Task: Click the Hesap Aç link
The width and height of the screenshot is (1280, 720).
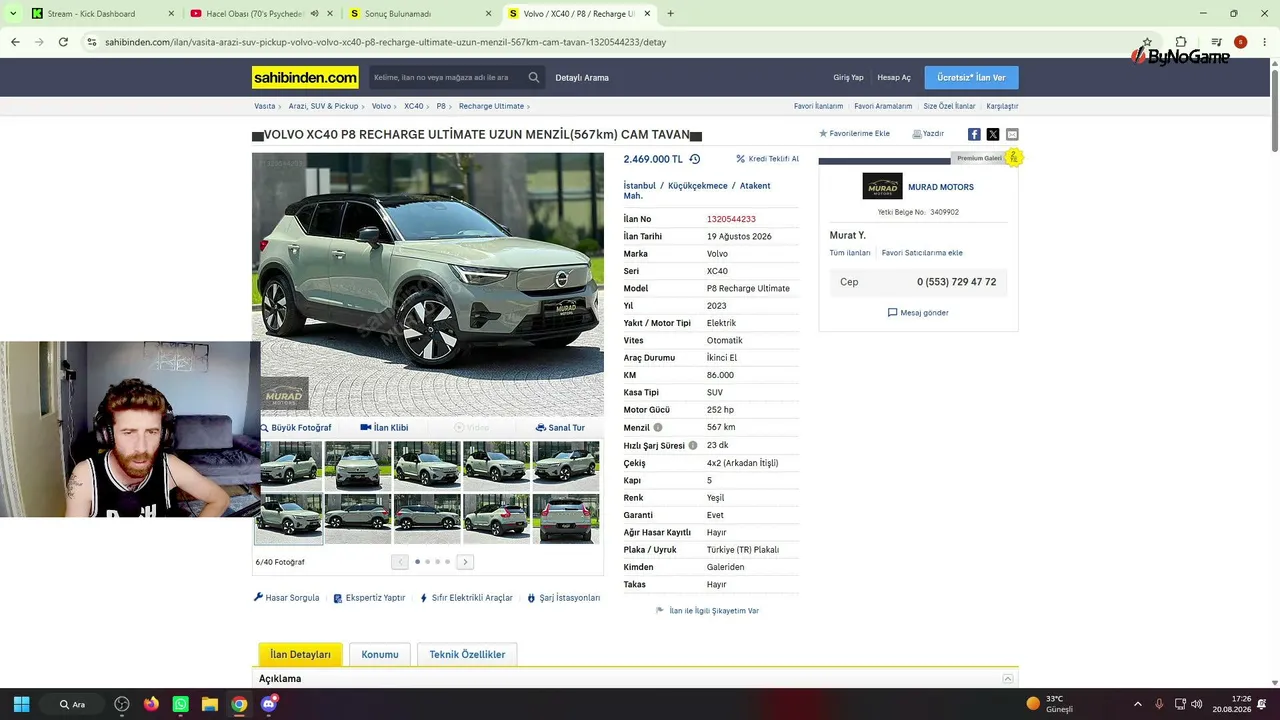Action: point(894,78)
